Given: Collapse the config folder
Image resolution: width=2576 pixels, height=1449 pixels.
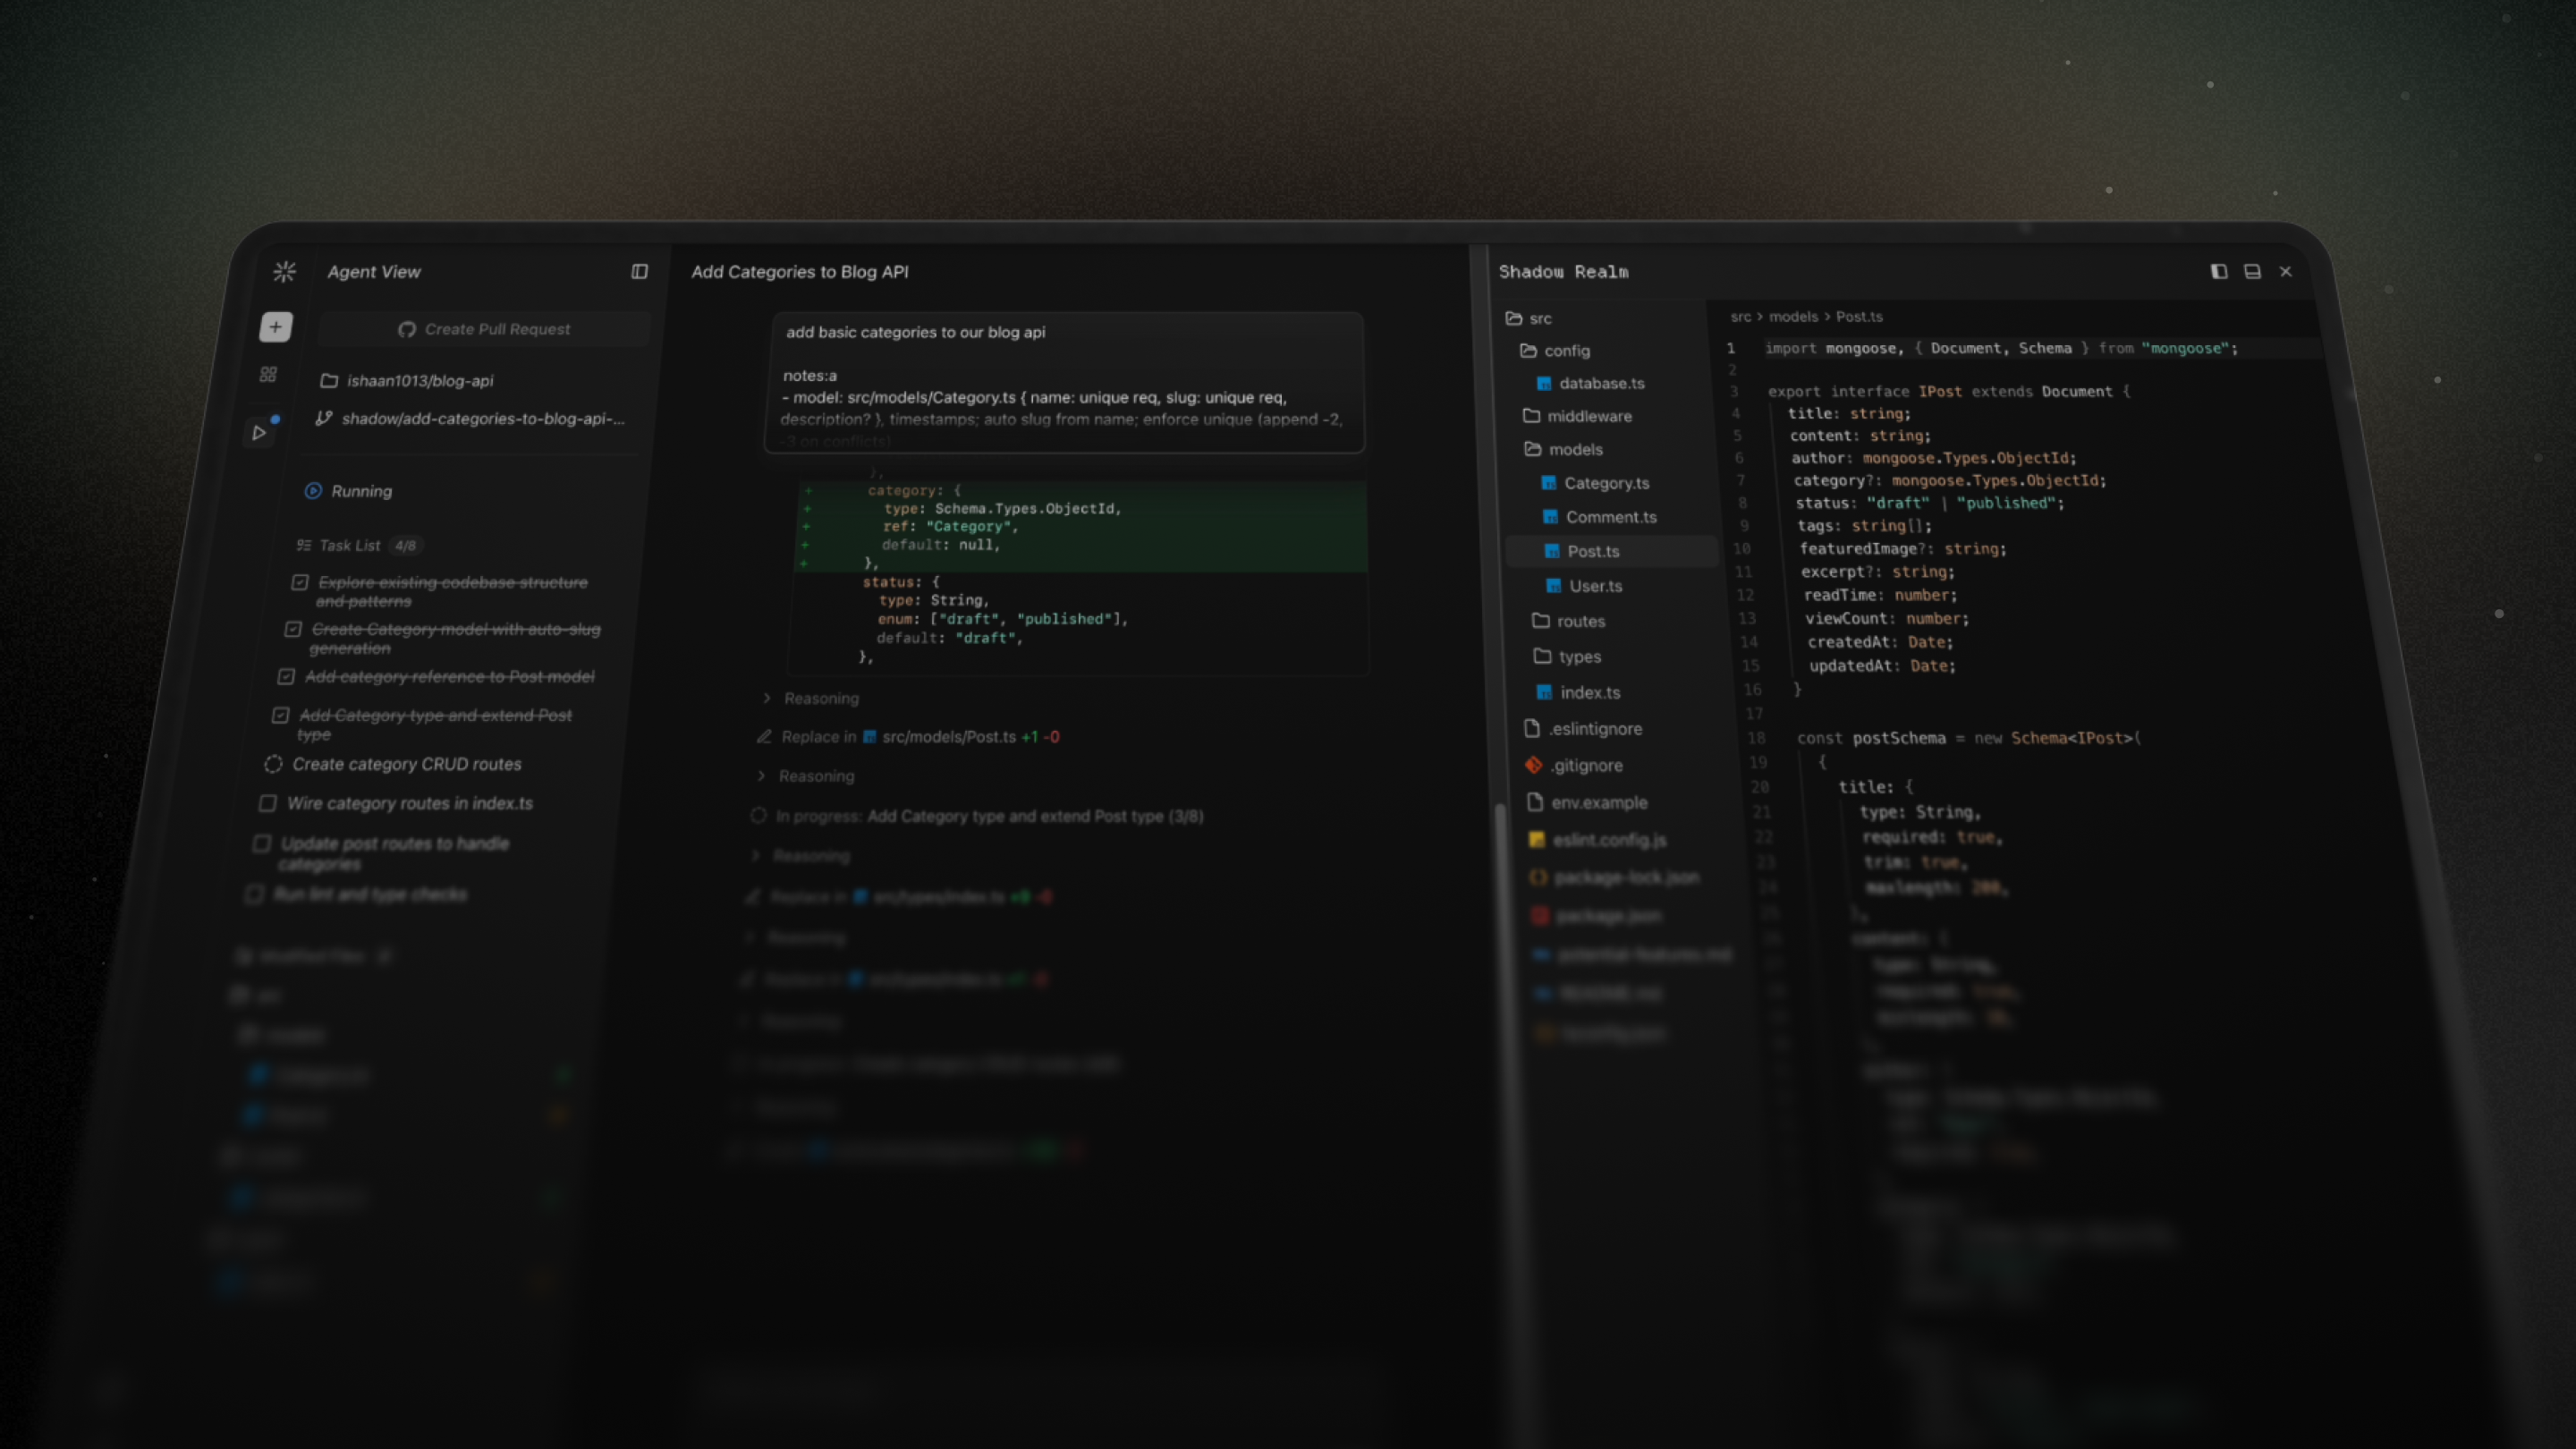Looking at the screenshot, I should 1555,351.
